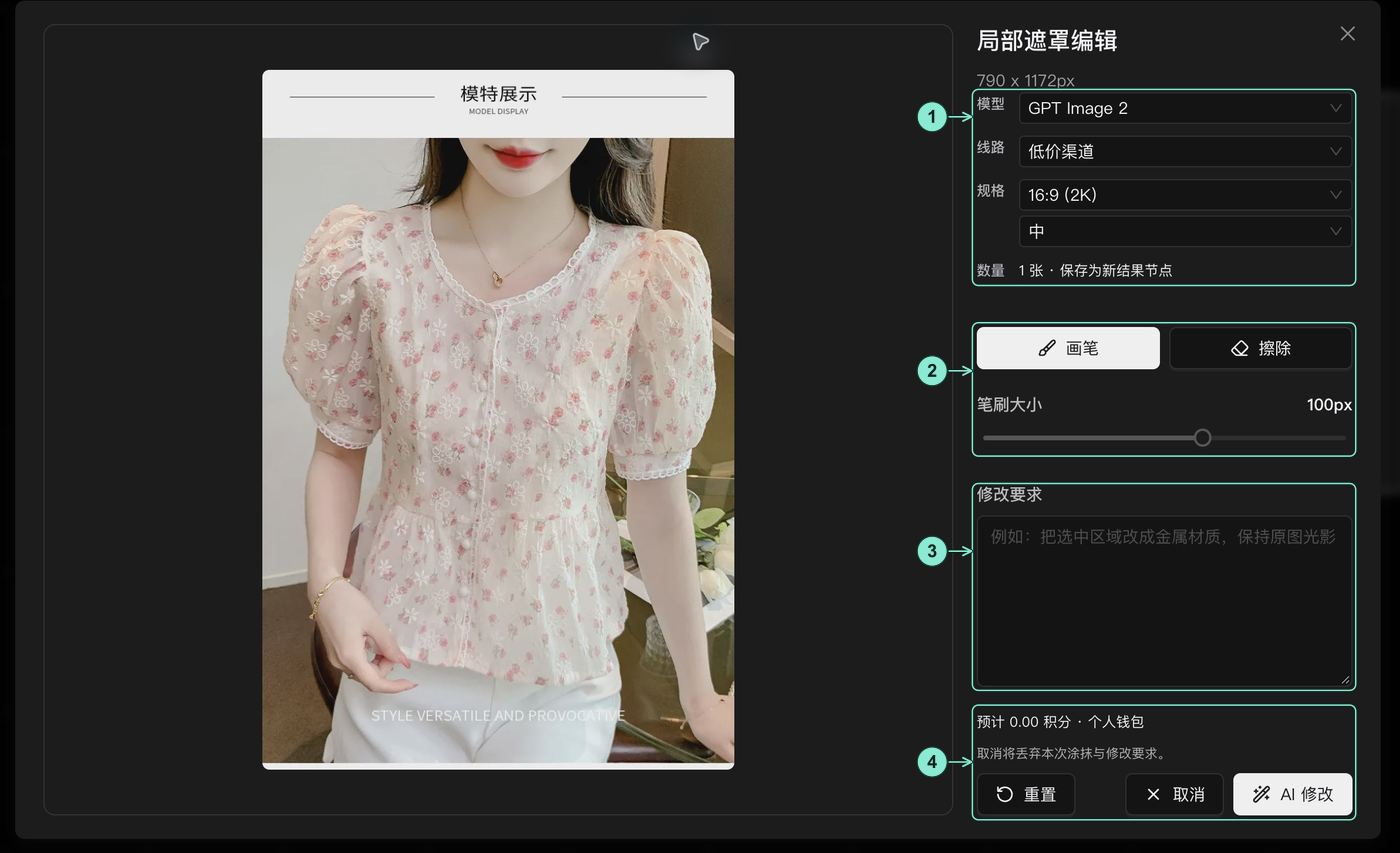The height and width of the screenshot is (853, 1400).
Task: Click inside the 修改要求 text box
Action: tap(1164, 601)
